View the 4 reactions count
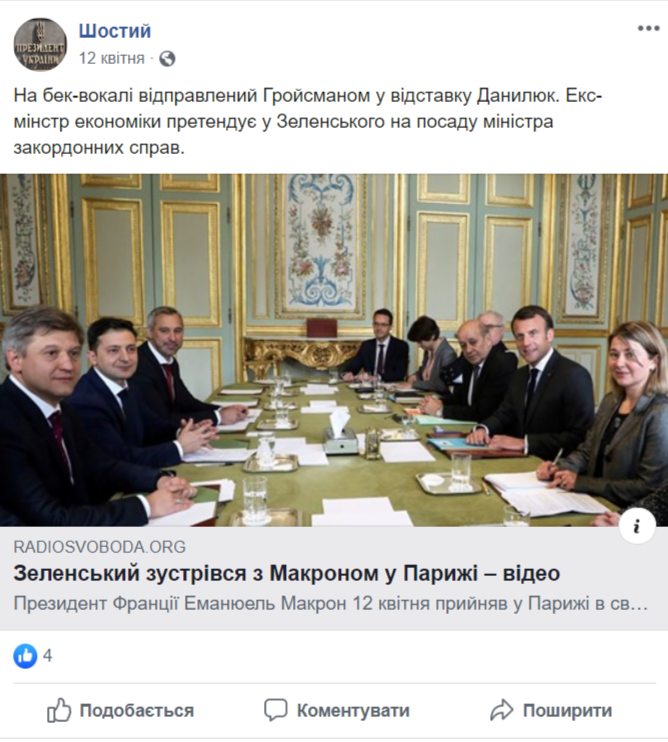This screenshot has width=668, height=742. [x=47, y=656]
